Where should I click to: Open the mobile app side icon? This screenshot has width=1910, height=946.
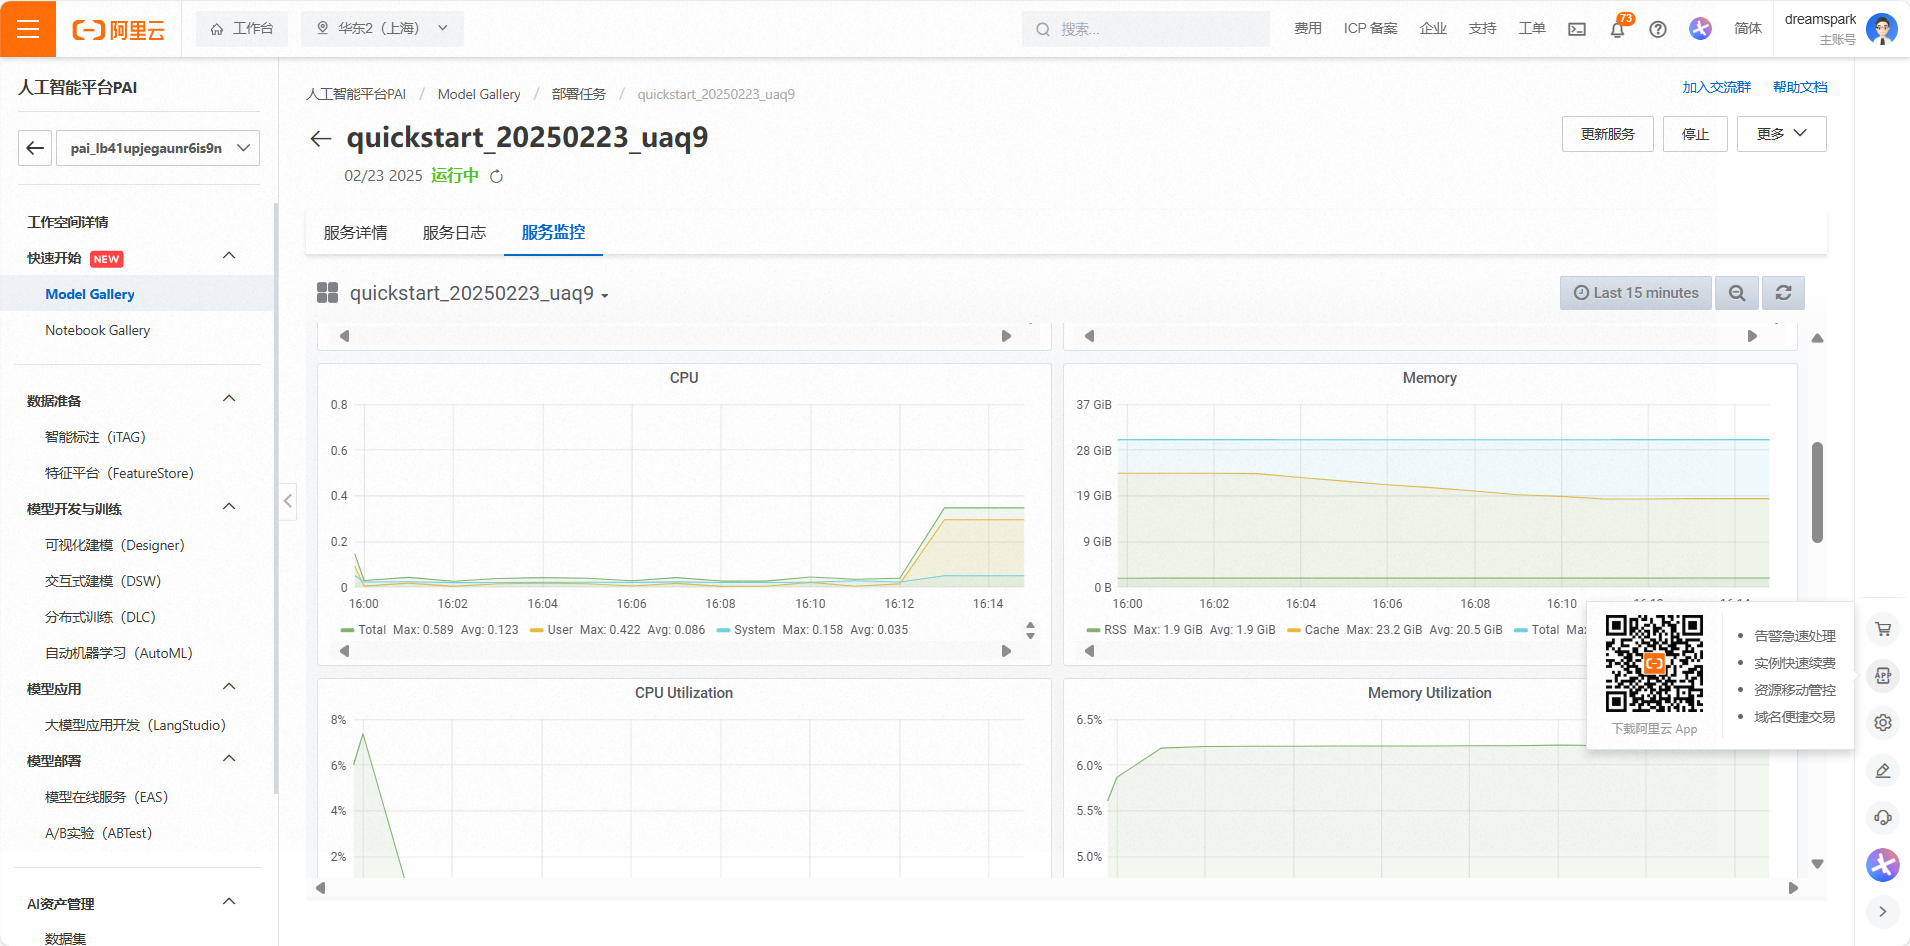(x=1883, y=676)
